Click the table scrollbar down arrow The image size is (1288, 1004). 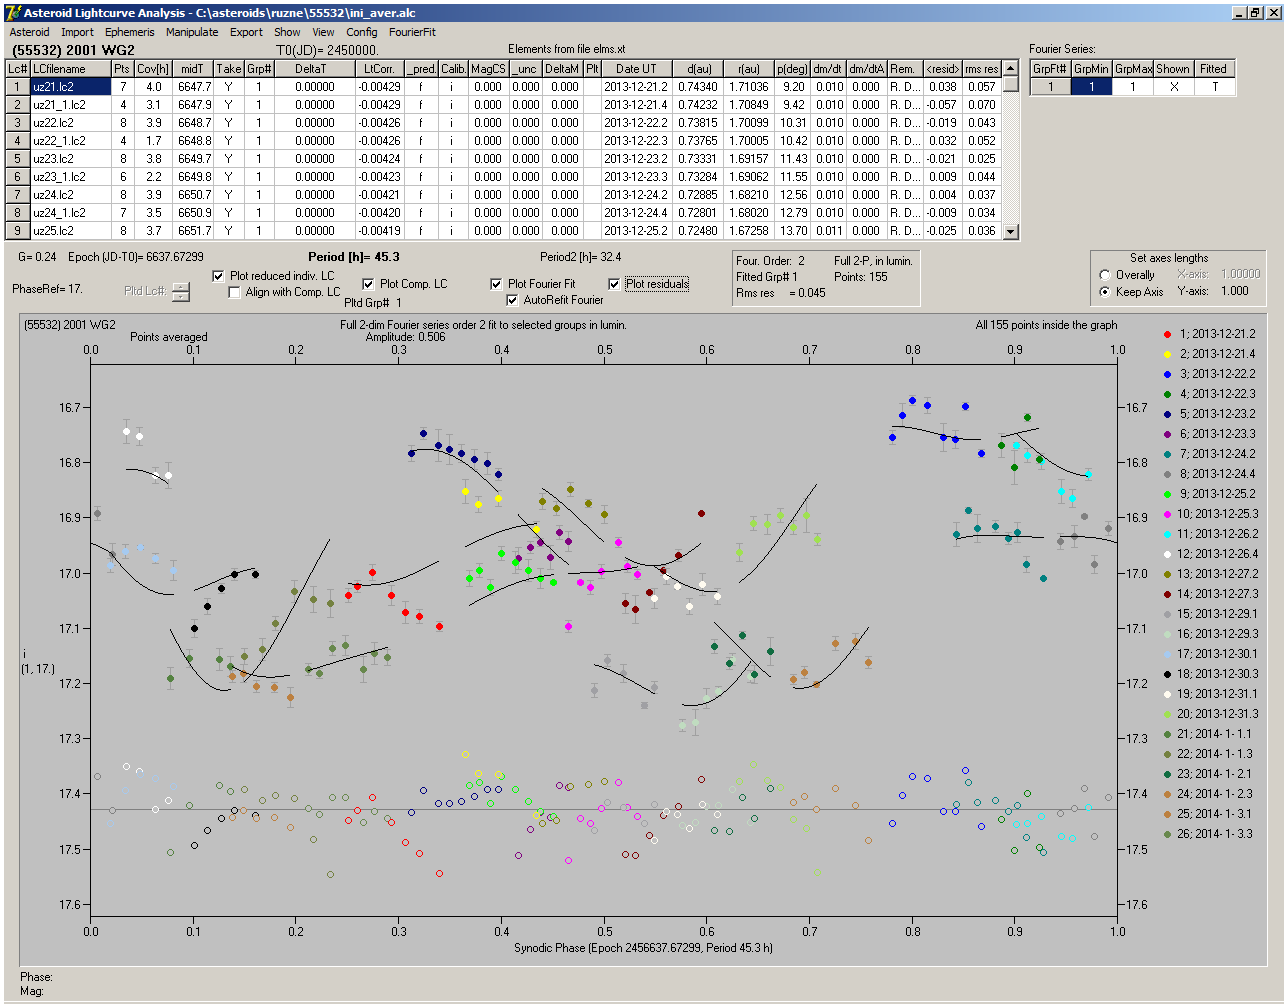(x=1011, y=232)
